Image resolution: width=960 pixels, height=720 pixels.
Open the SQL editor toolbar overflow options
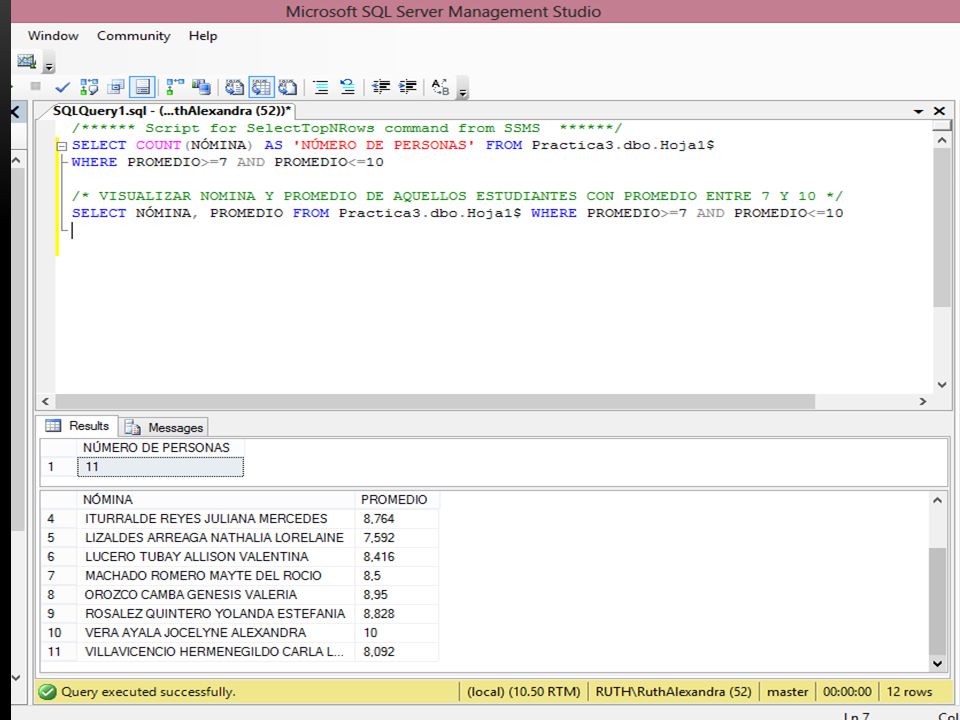pos(463,89)
